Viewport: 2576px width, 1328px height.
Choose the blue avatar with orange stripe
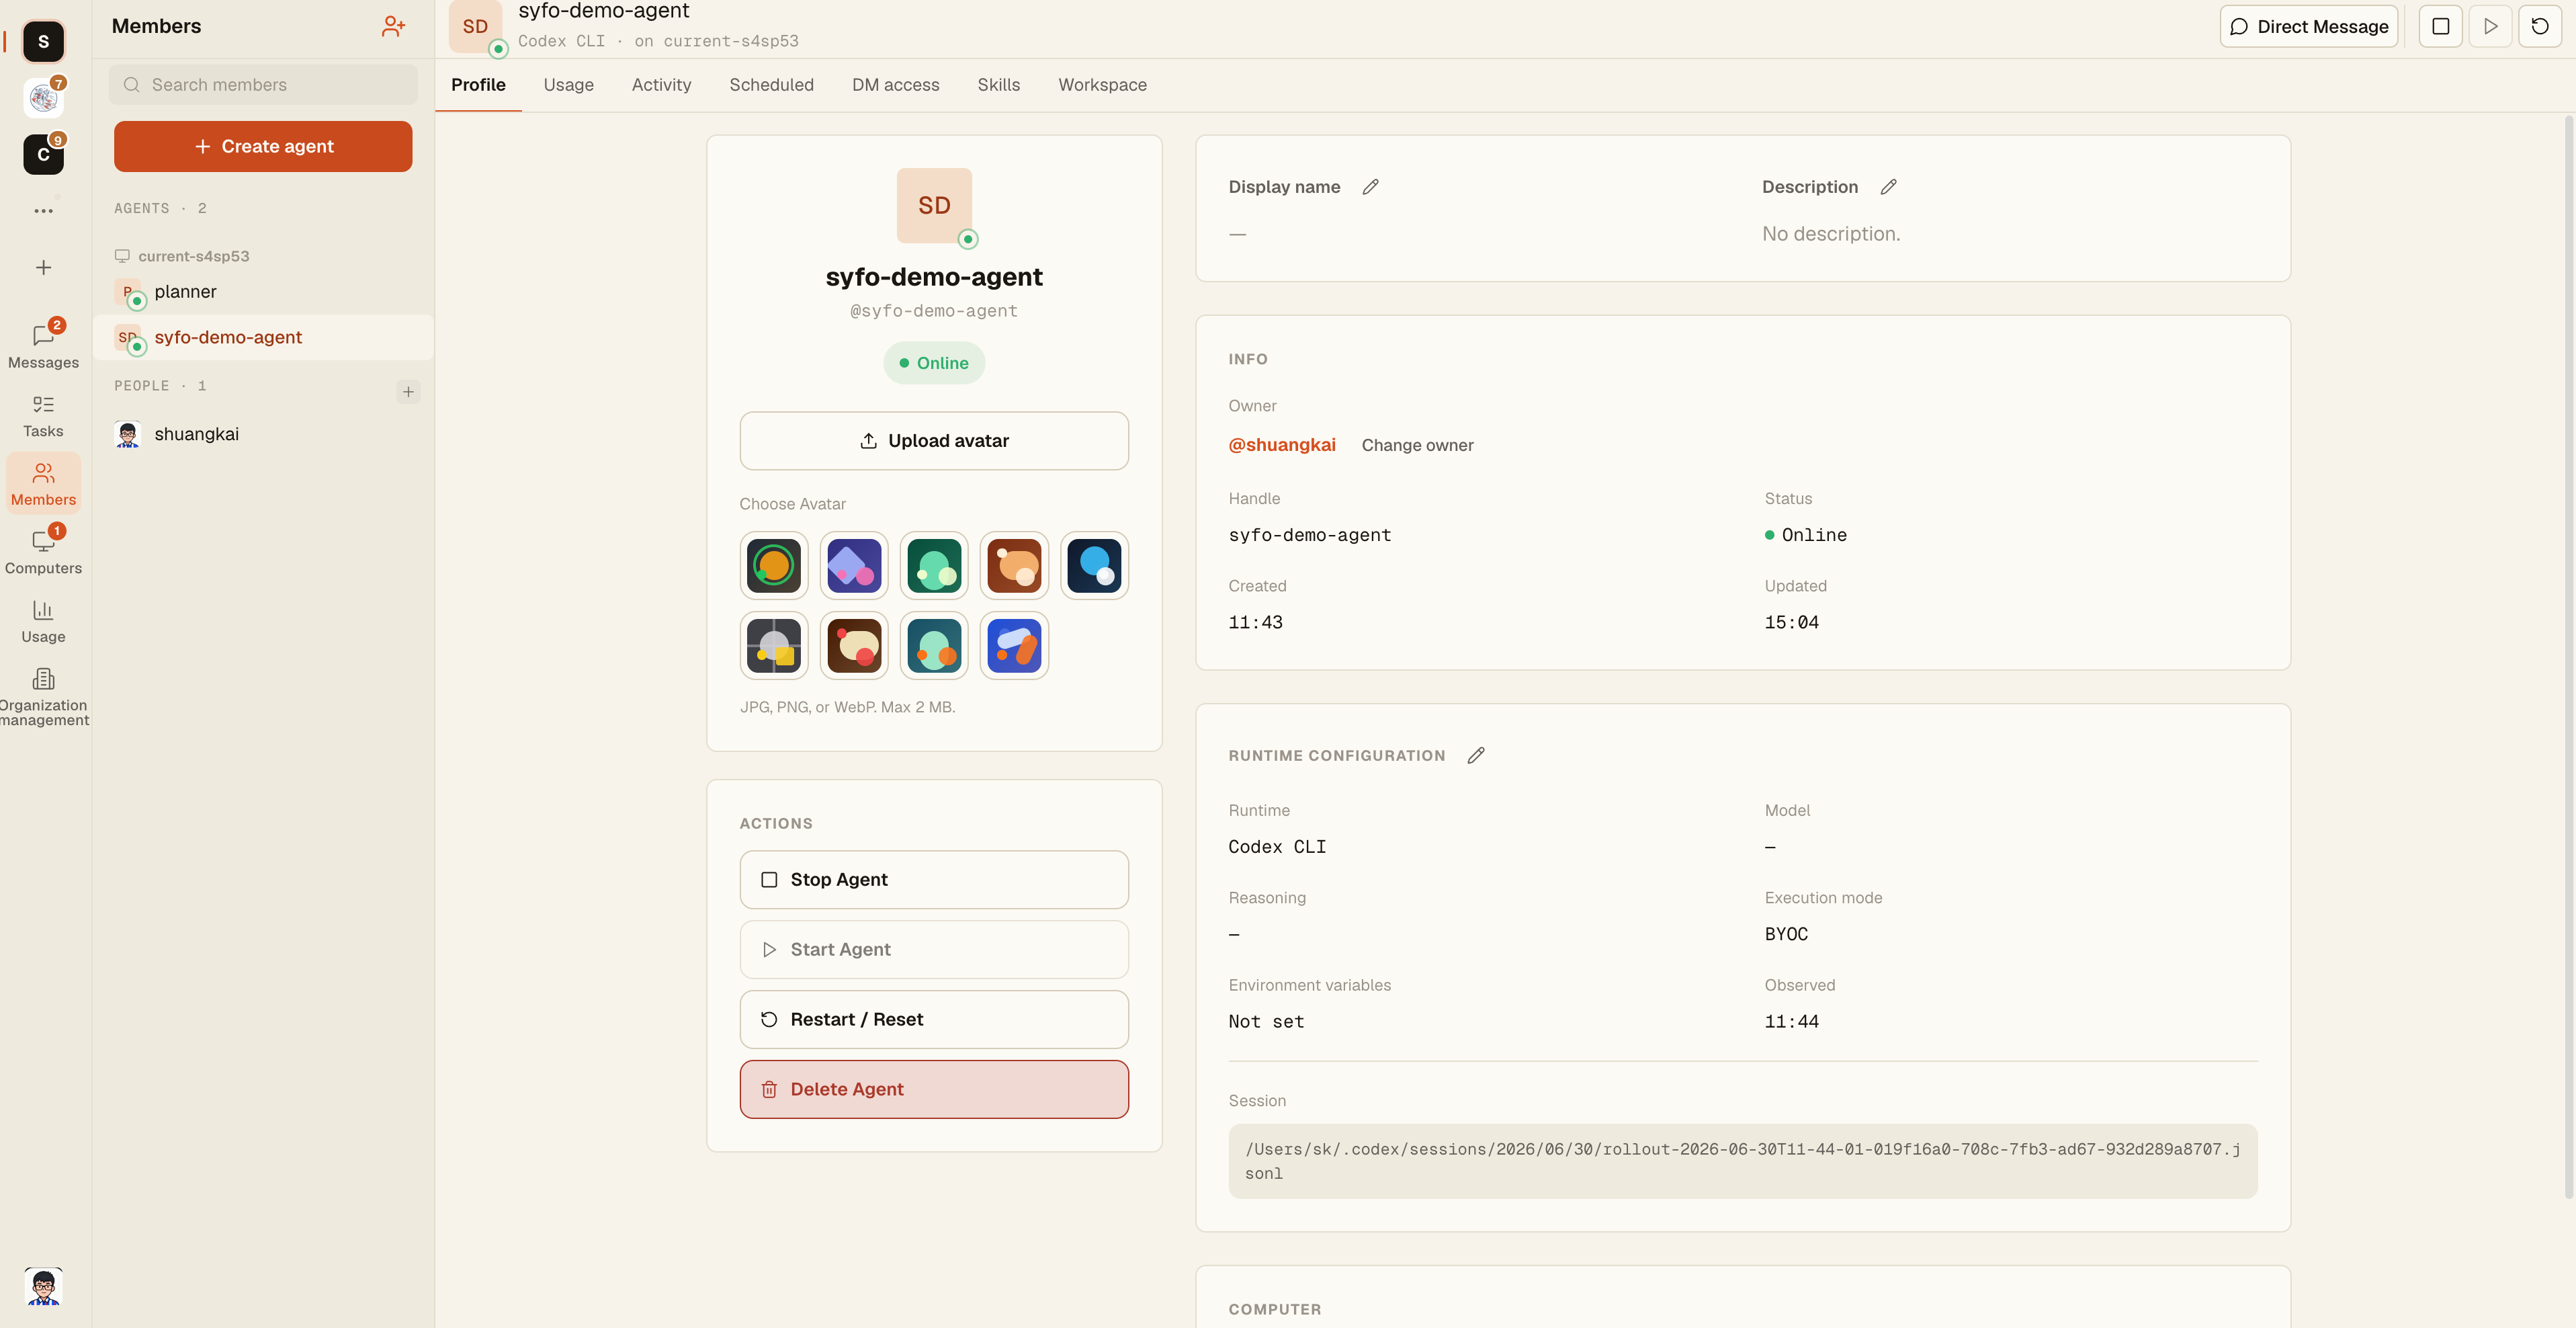click(x=1014, y=645)
